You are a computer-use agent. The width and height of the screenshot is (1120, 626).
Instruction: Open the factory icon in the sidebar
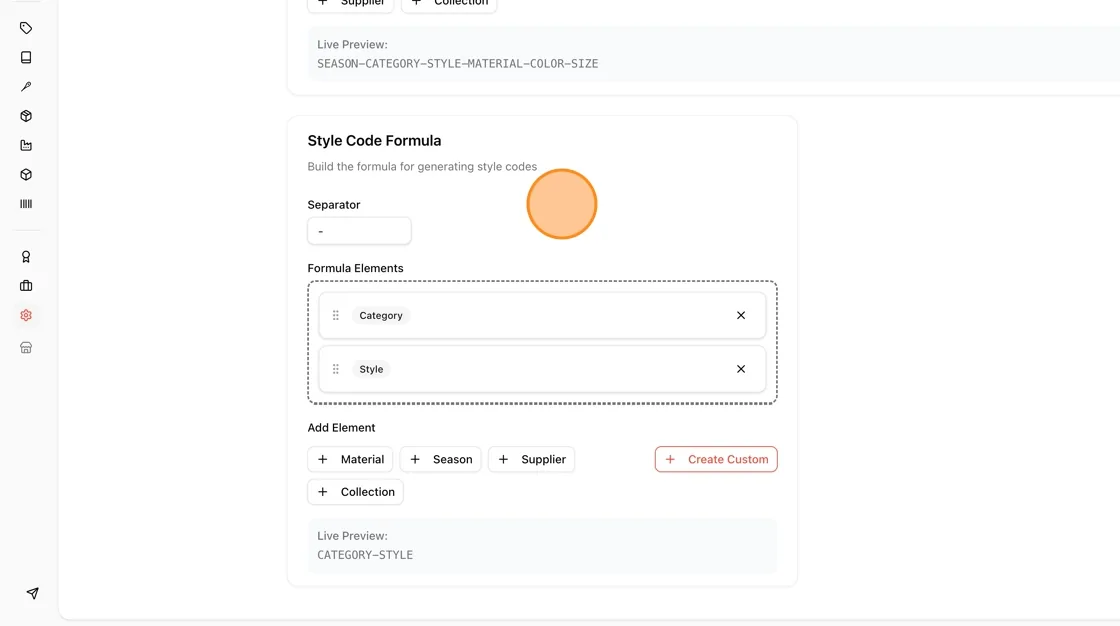point(26,145)
